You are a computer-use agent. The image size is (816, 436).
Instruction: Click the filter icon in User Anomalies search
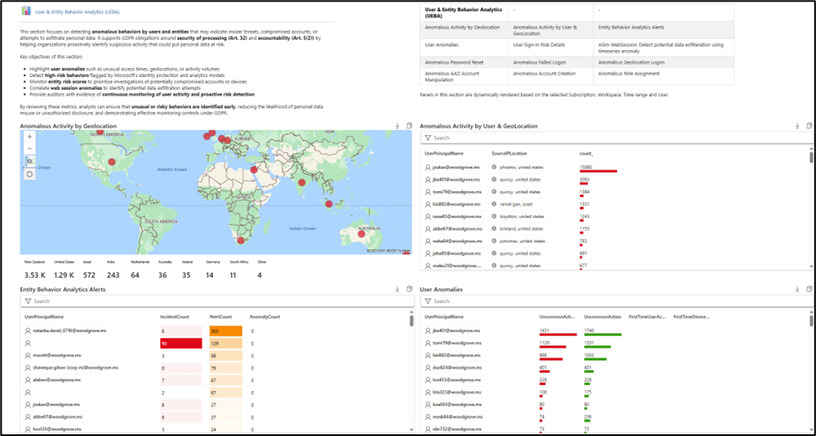[x=428, y=301]
